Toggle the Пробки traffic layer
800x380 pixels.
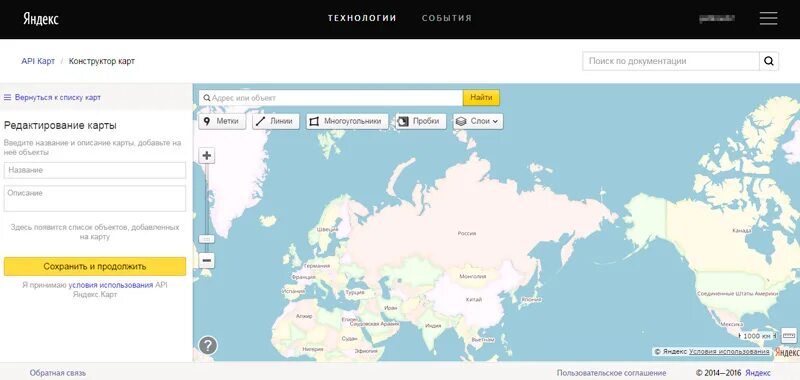tap(421, 121)
